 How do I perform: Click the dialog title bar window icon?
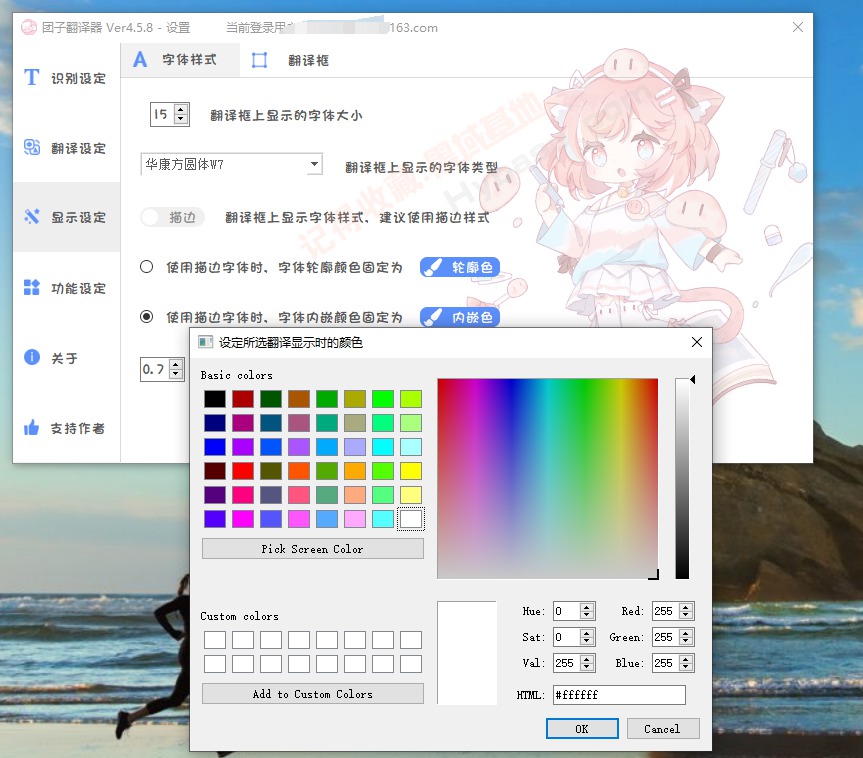coord(205,342)
